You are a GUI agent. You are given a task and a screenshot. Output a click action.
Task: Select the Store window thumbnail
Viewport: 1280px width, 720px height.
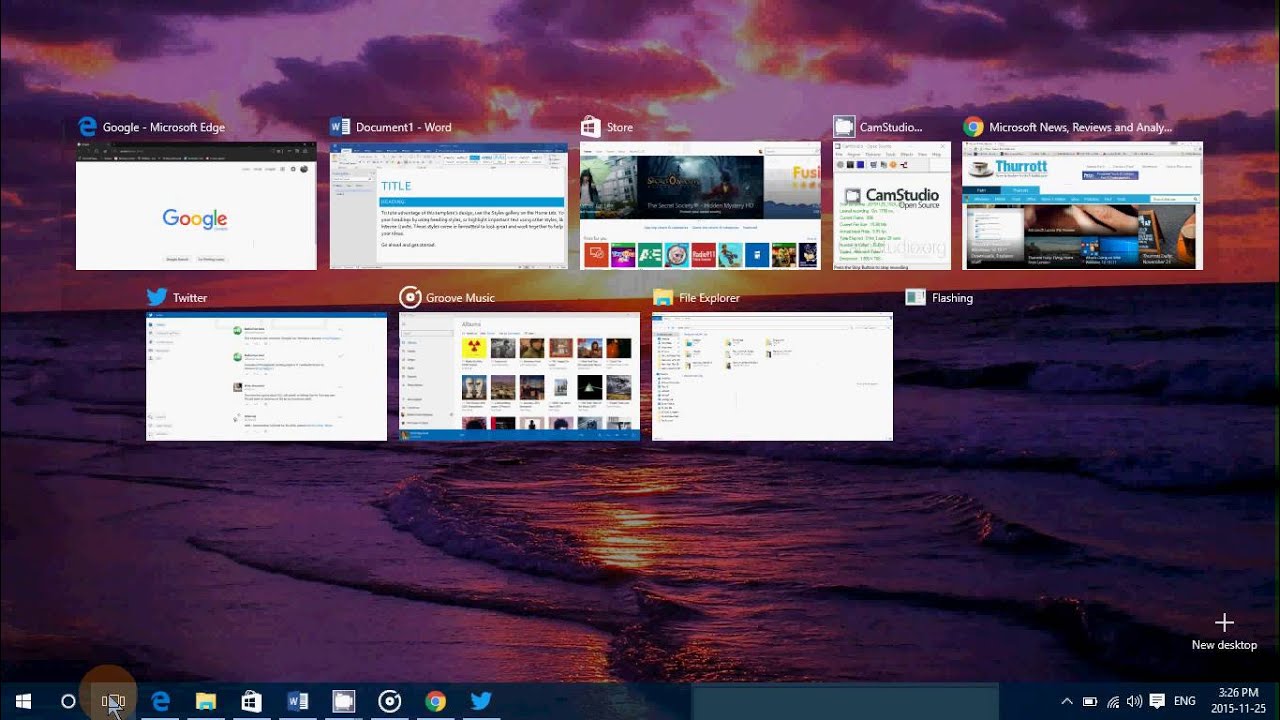[701, 206]
